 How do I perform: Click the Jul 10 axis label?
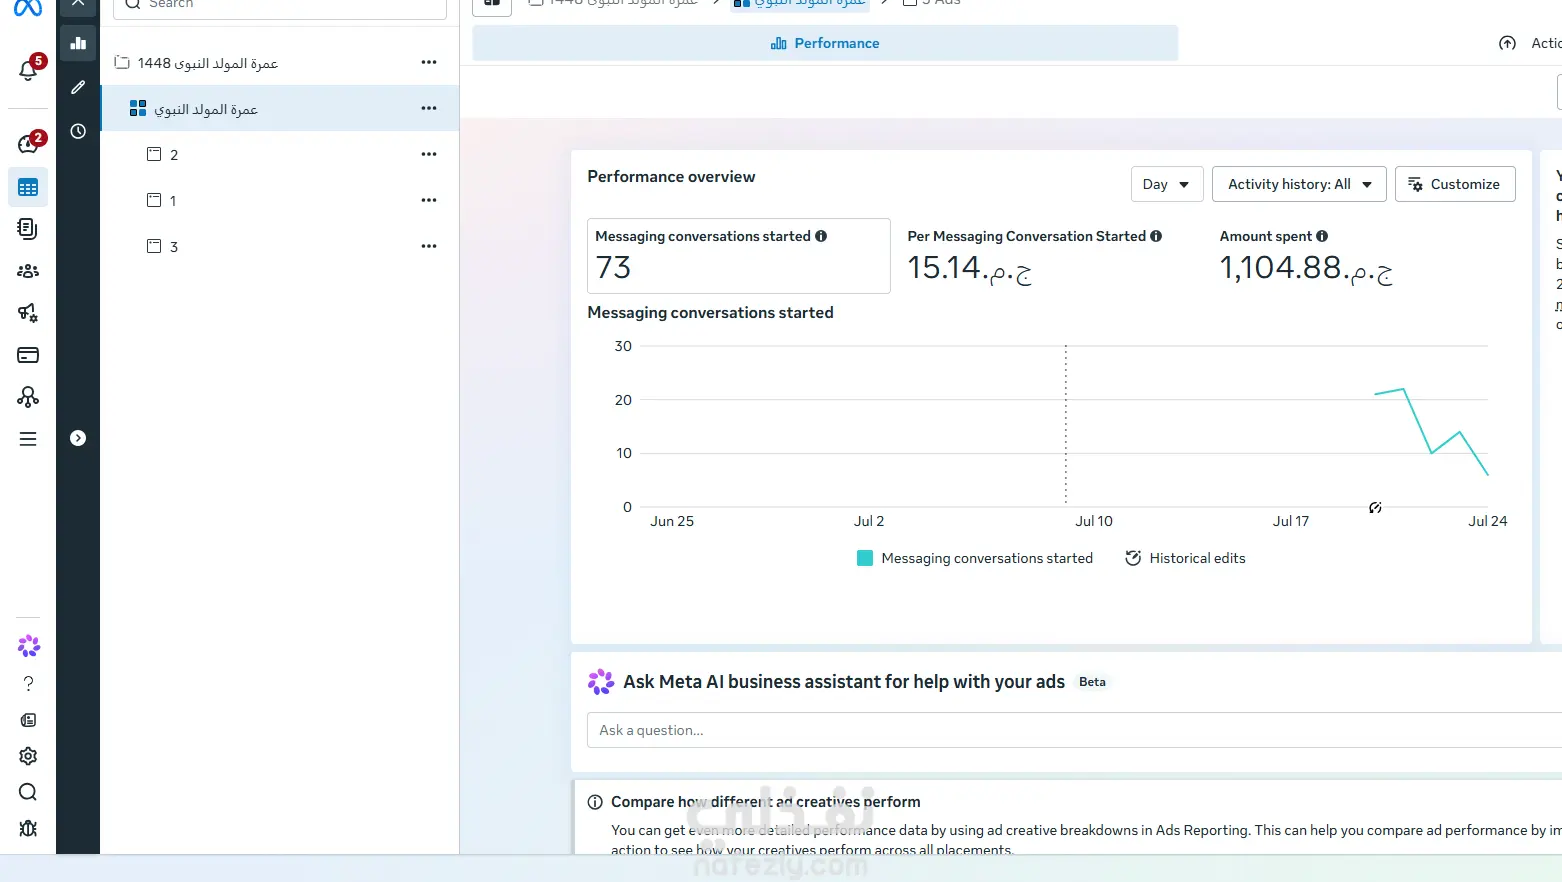1094,521
